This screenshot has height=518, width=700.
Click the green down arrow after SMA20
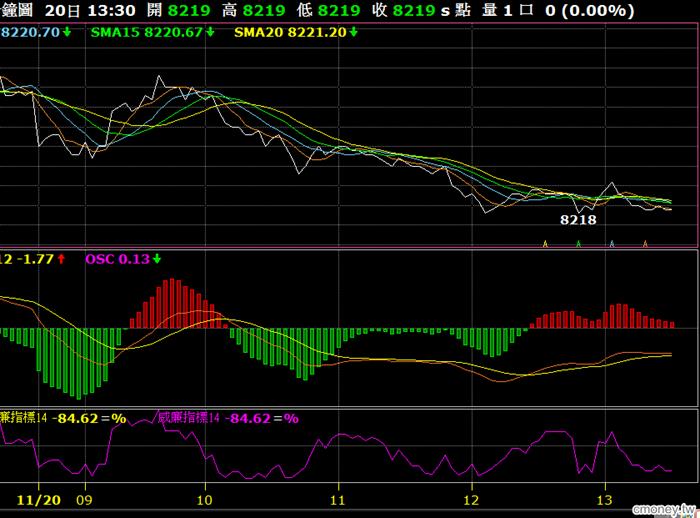(x=353, y=33)
